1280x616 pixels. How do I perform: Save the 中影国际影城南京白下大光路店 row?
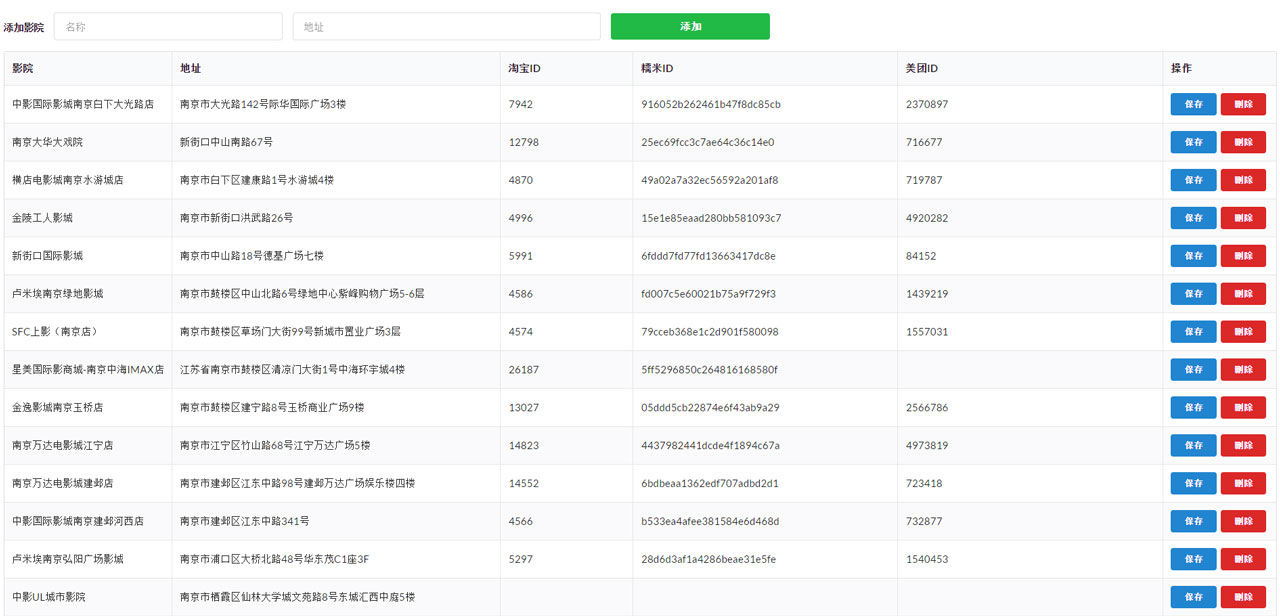pyautogui.click(x=1193, y=104)
